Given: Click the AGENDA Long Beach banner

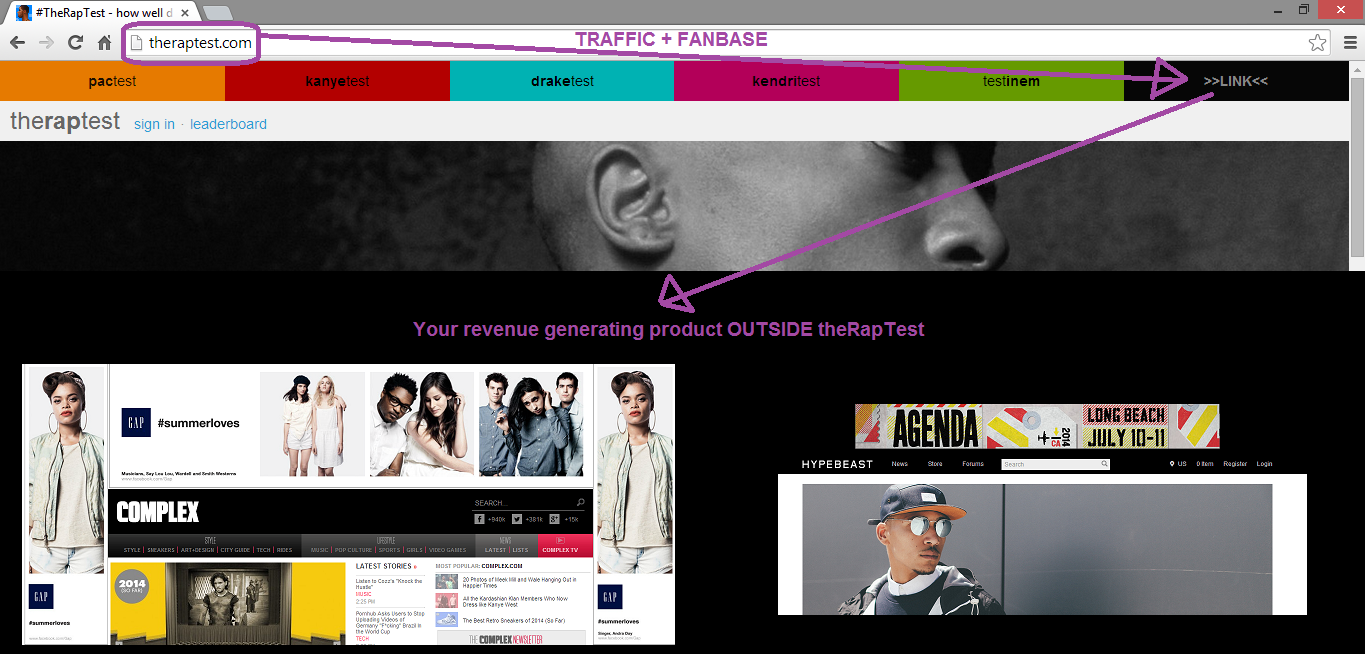Looking at the screenshot, I should tap(1037, 426).
